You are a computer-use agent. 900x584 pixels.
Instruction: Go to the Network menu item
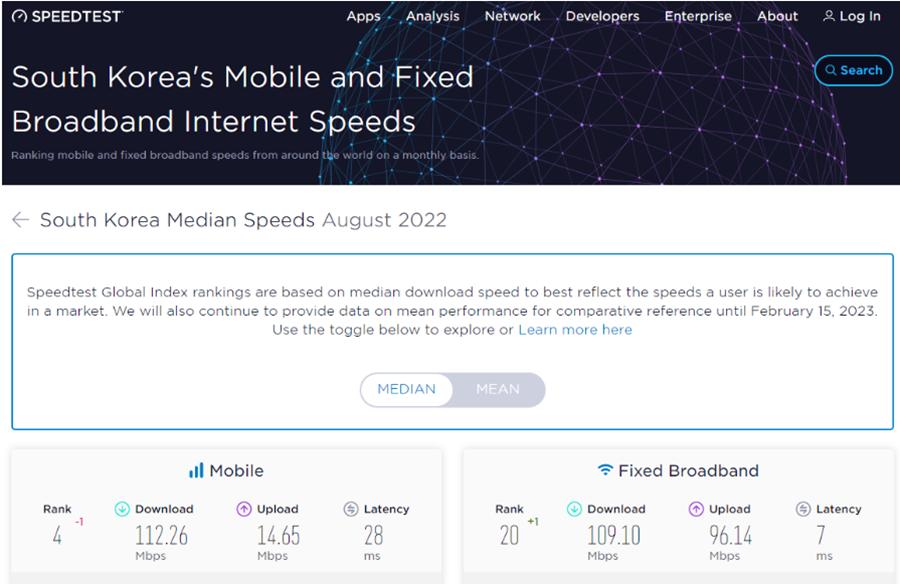tap(513, 16)
